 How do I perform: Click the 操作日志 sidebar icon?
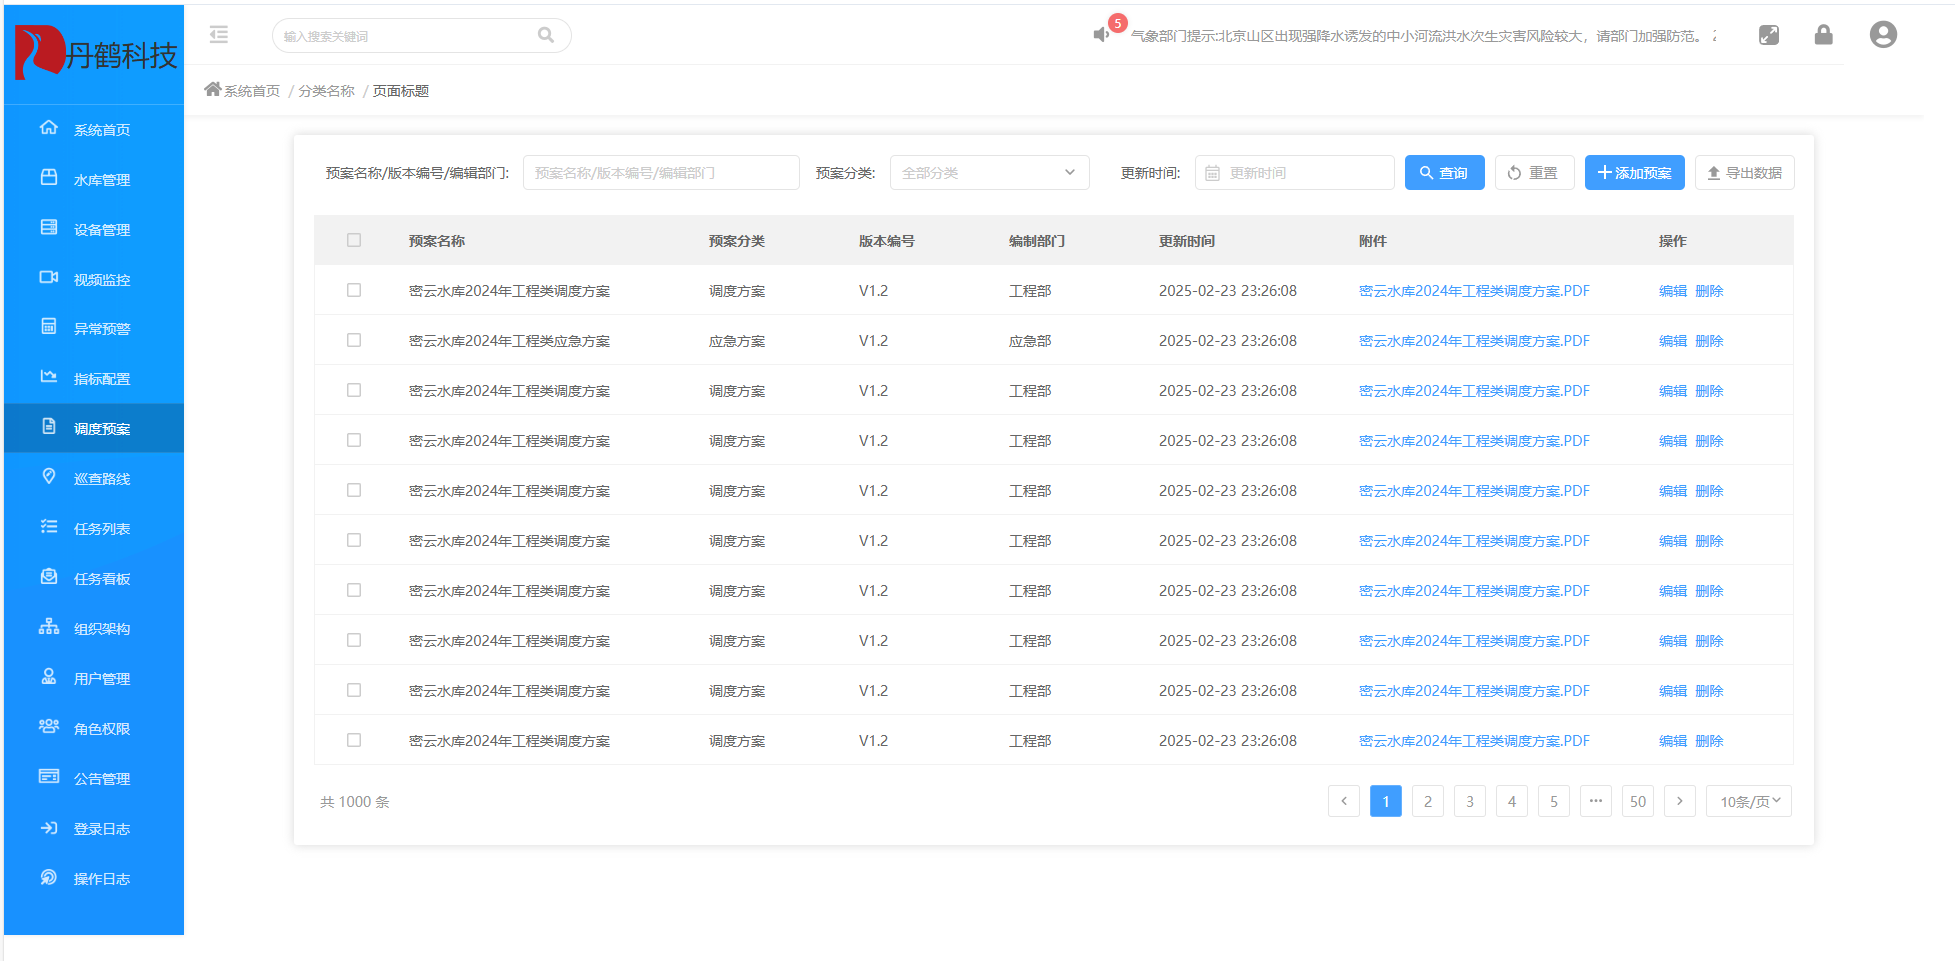click(49, 877)
